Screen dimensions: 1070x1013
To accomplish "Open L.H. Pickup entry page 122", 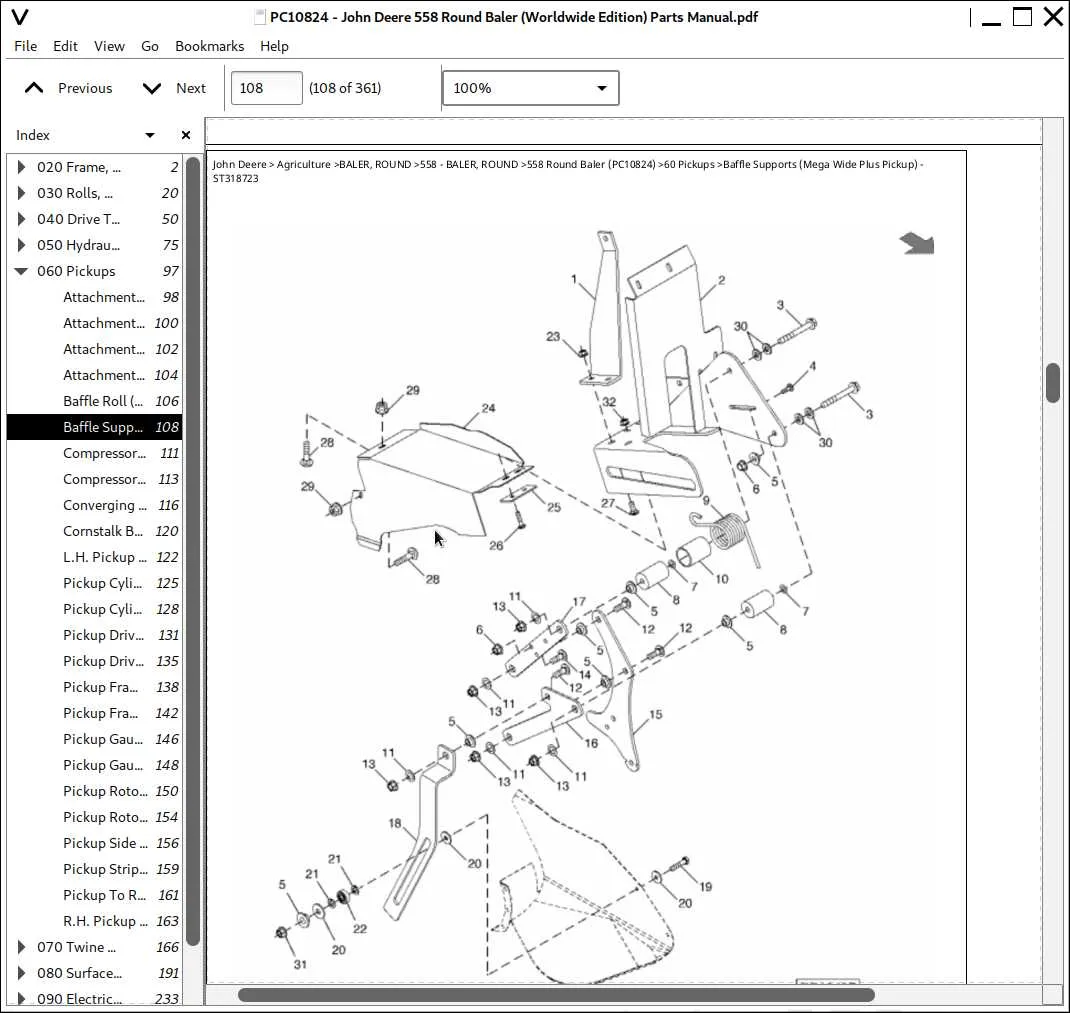I will (94, 557).
